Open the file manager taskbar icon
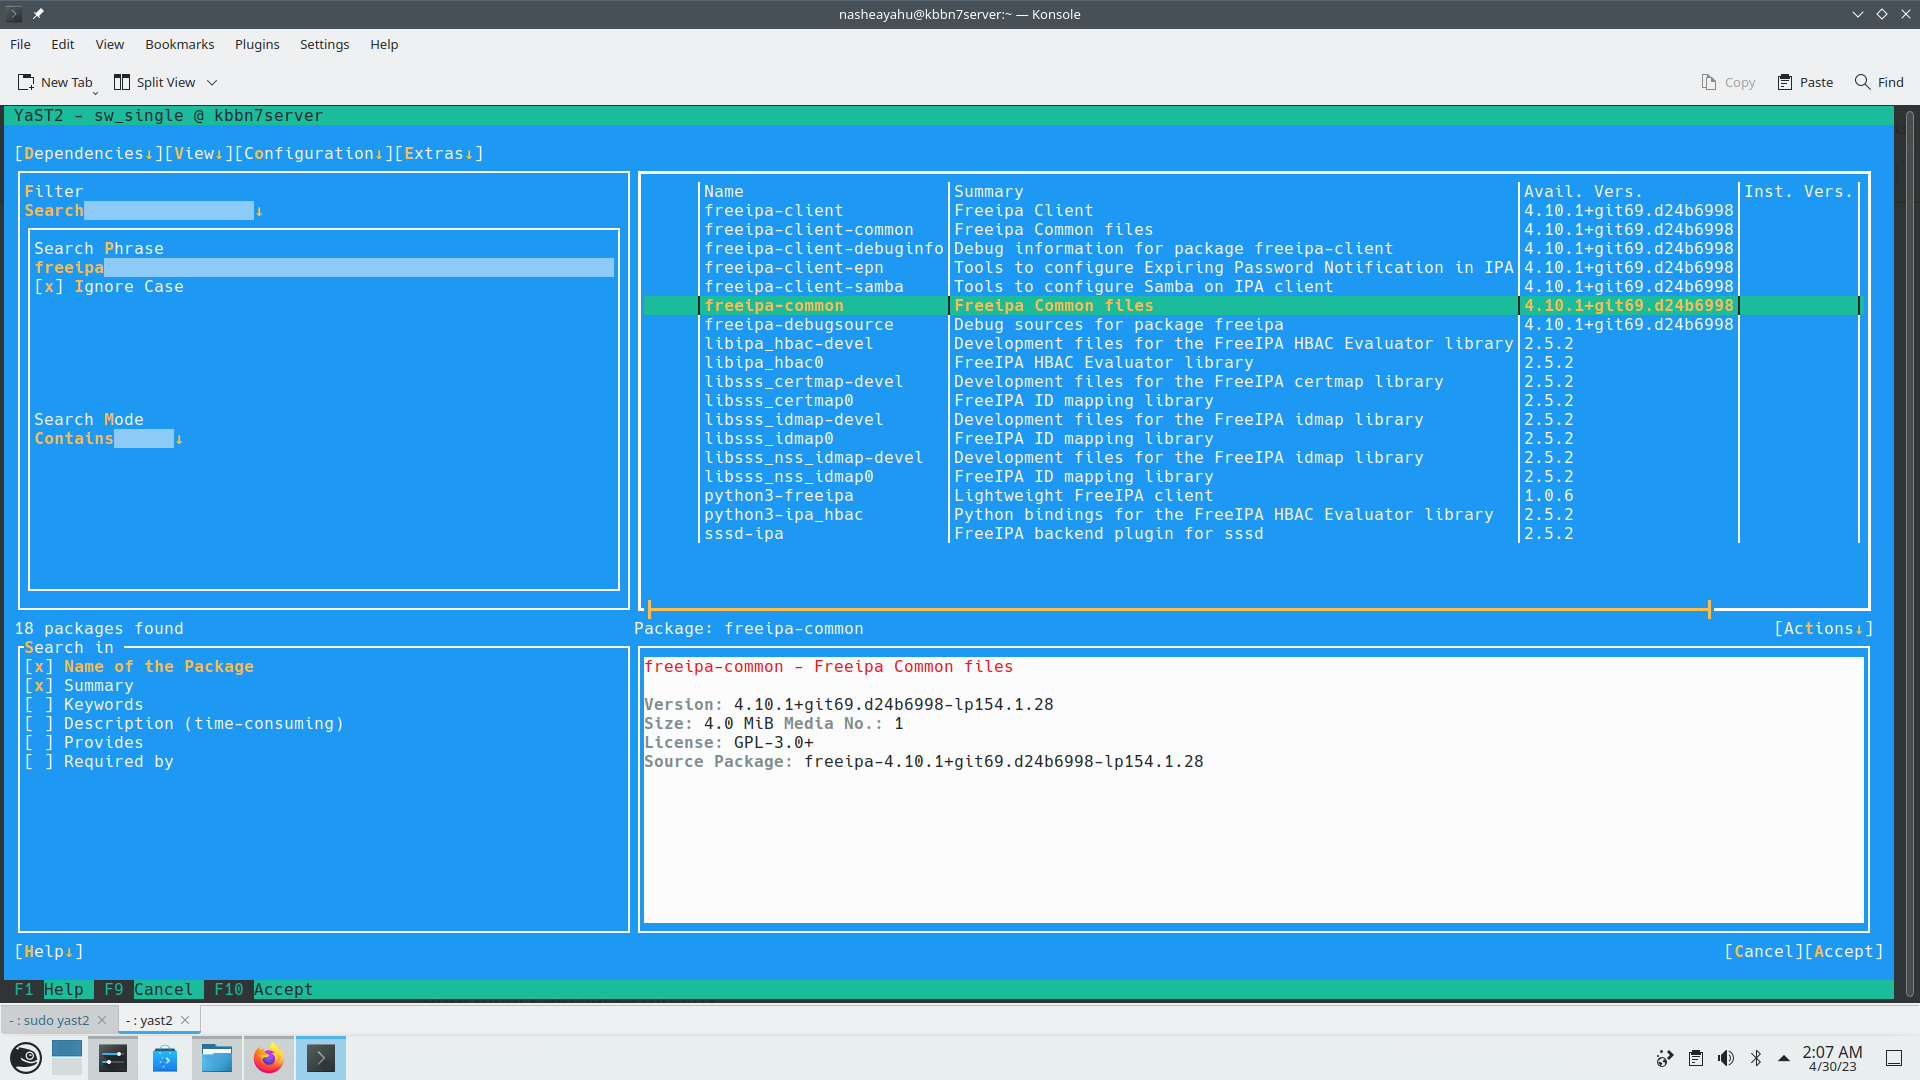 point(216,1058)
